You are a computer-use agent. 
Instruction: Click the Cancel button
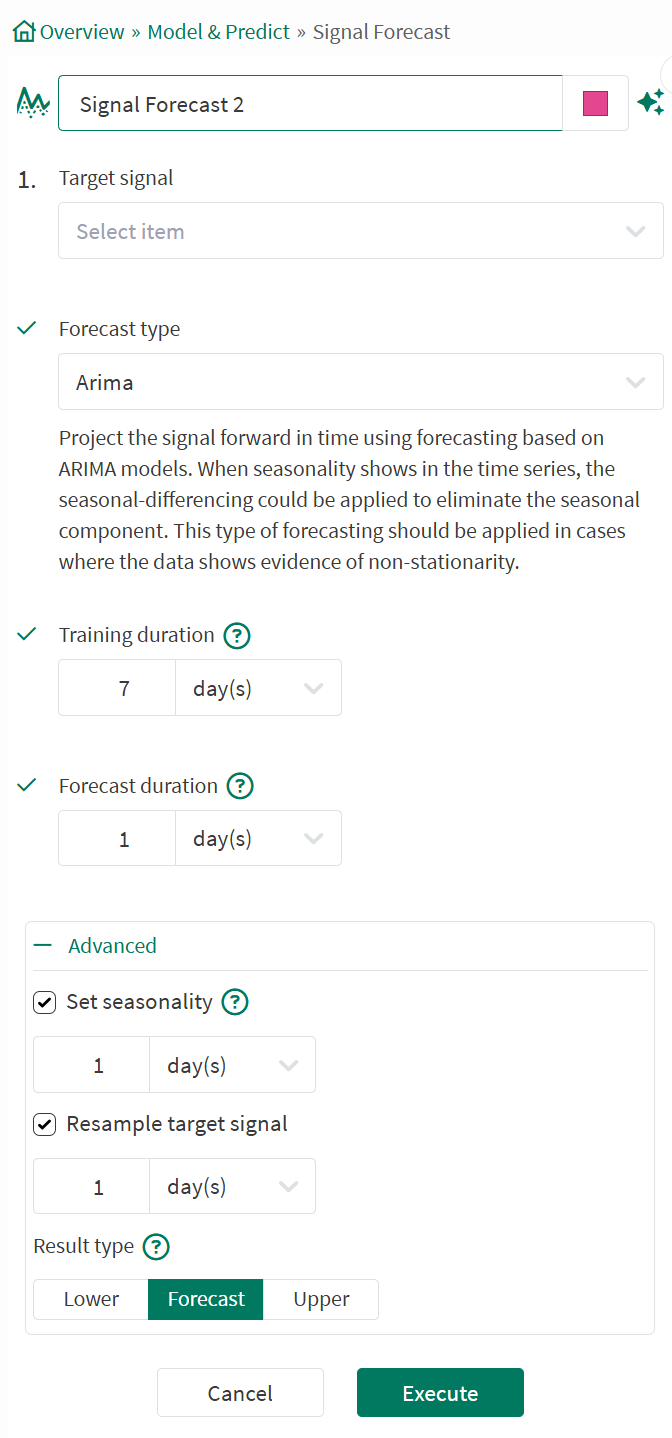tap(240, 1393)
